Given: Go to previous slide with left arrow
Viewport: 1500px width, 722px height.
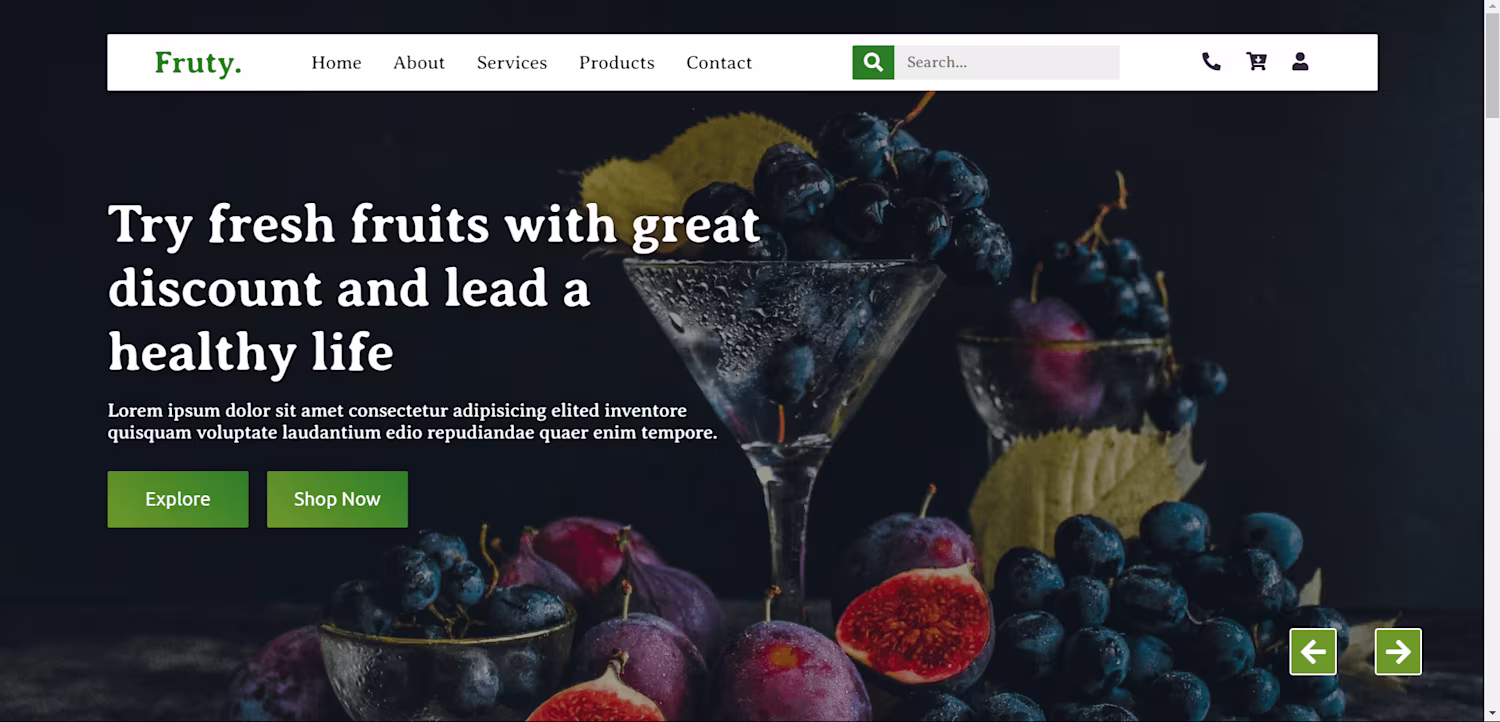Looking at the screenshot, I should point(1313,652).
